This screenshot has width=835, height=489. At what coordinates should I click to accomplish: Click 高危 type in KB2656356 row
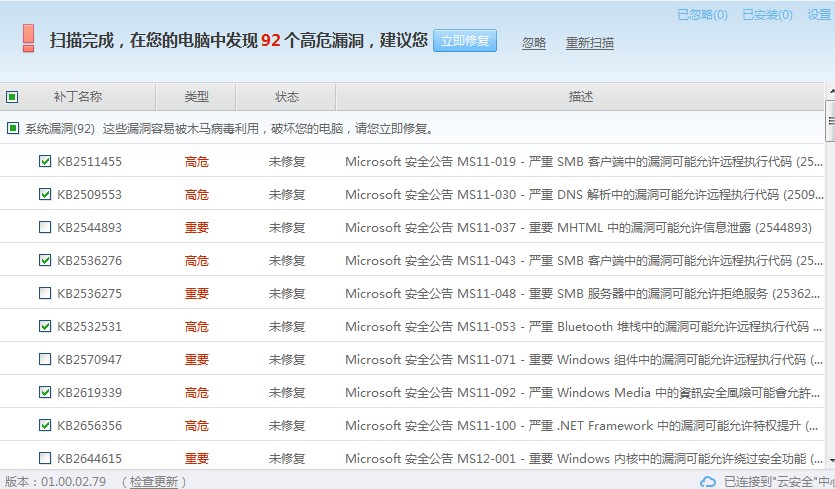(x=197, y=426)
